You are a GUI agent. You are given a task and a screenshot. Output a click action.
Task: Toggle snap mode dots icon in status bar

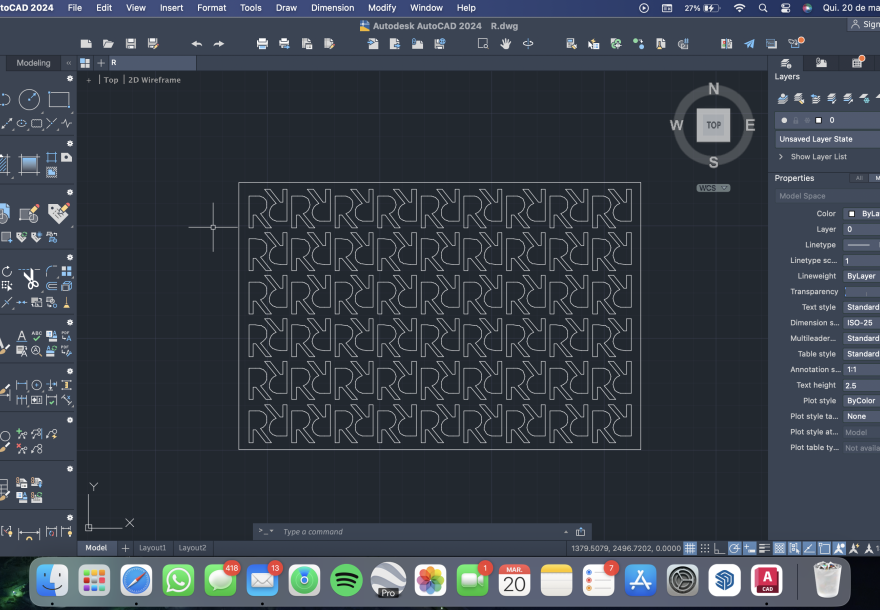pyautogui.click(x=705, y=548)
